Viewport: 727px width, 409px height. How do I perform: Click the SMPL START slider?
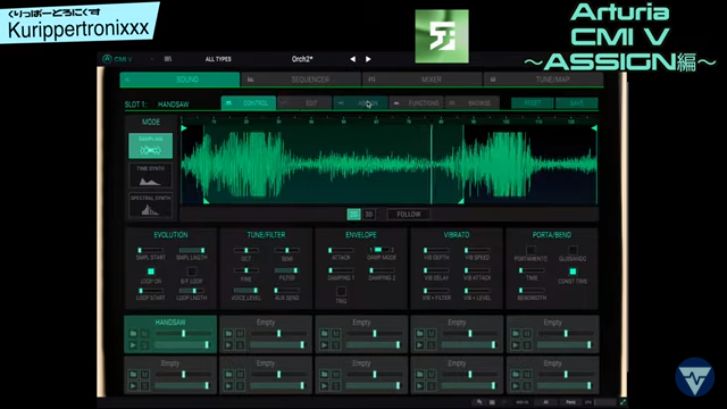151,250
